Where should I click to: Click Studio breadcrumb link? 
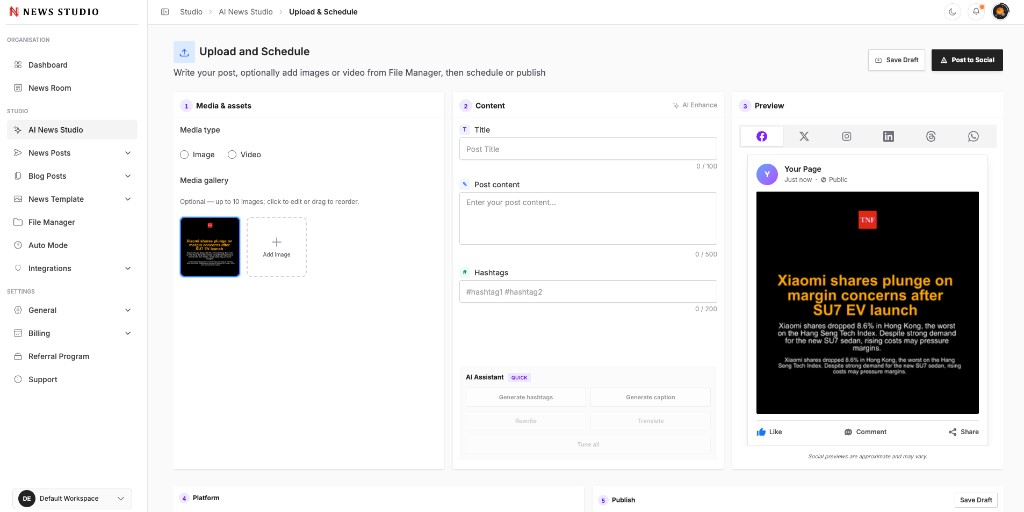click(191, 12)
